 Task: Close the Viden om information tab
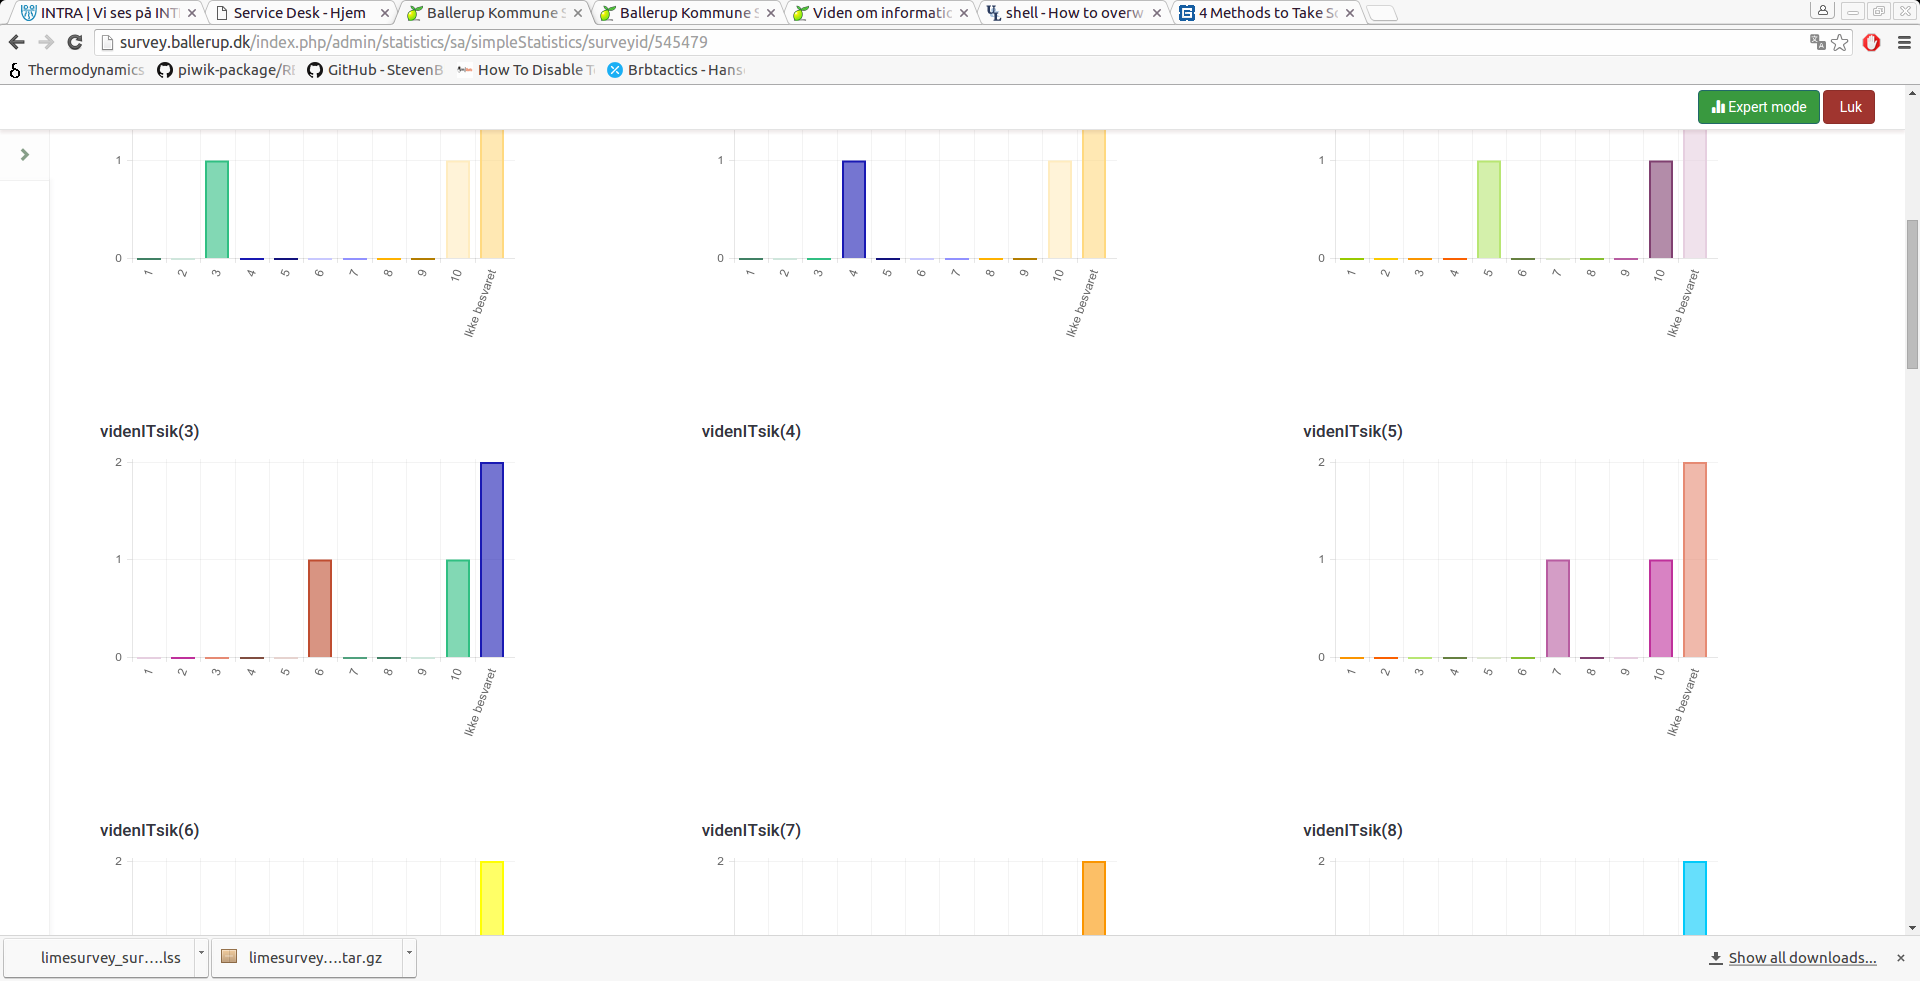(x=964, y=13)
